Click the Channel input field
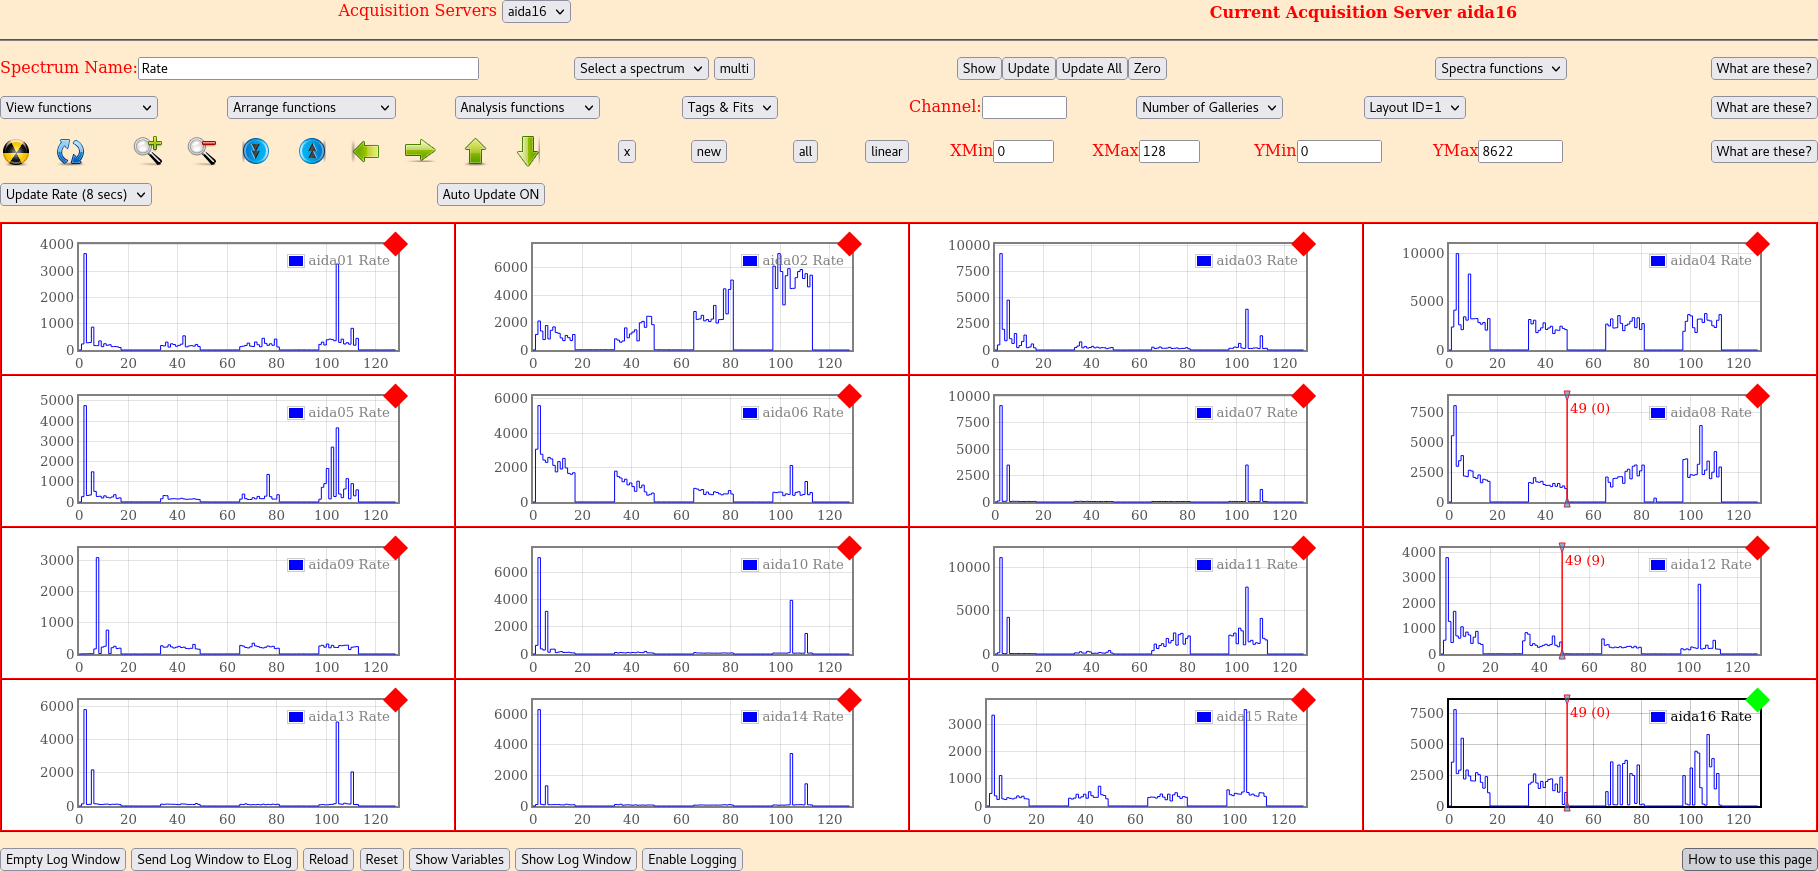Viewport: 1818px width, 871px height. tap(1024, 107)
